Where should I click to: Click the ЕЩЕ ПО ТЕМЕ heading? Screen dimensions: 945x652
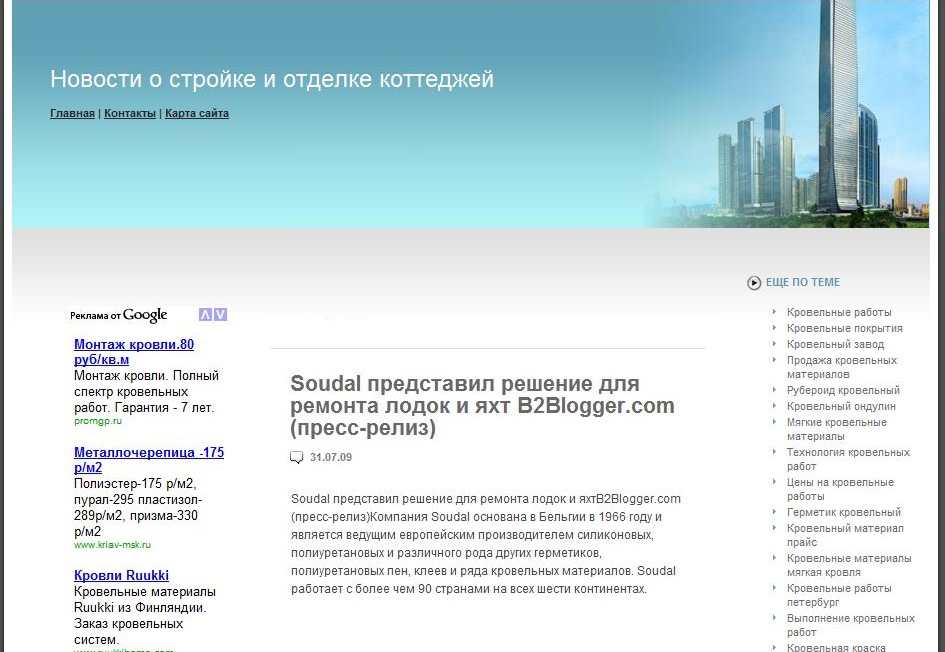803,282
